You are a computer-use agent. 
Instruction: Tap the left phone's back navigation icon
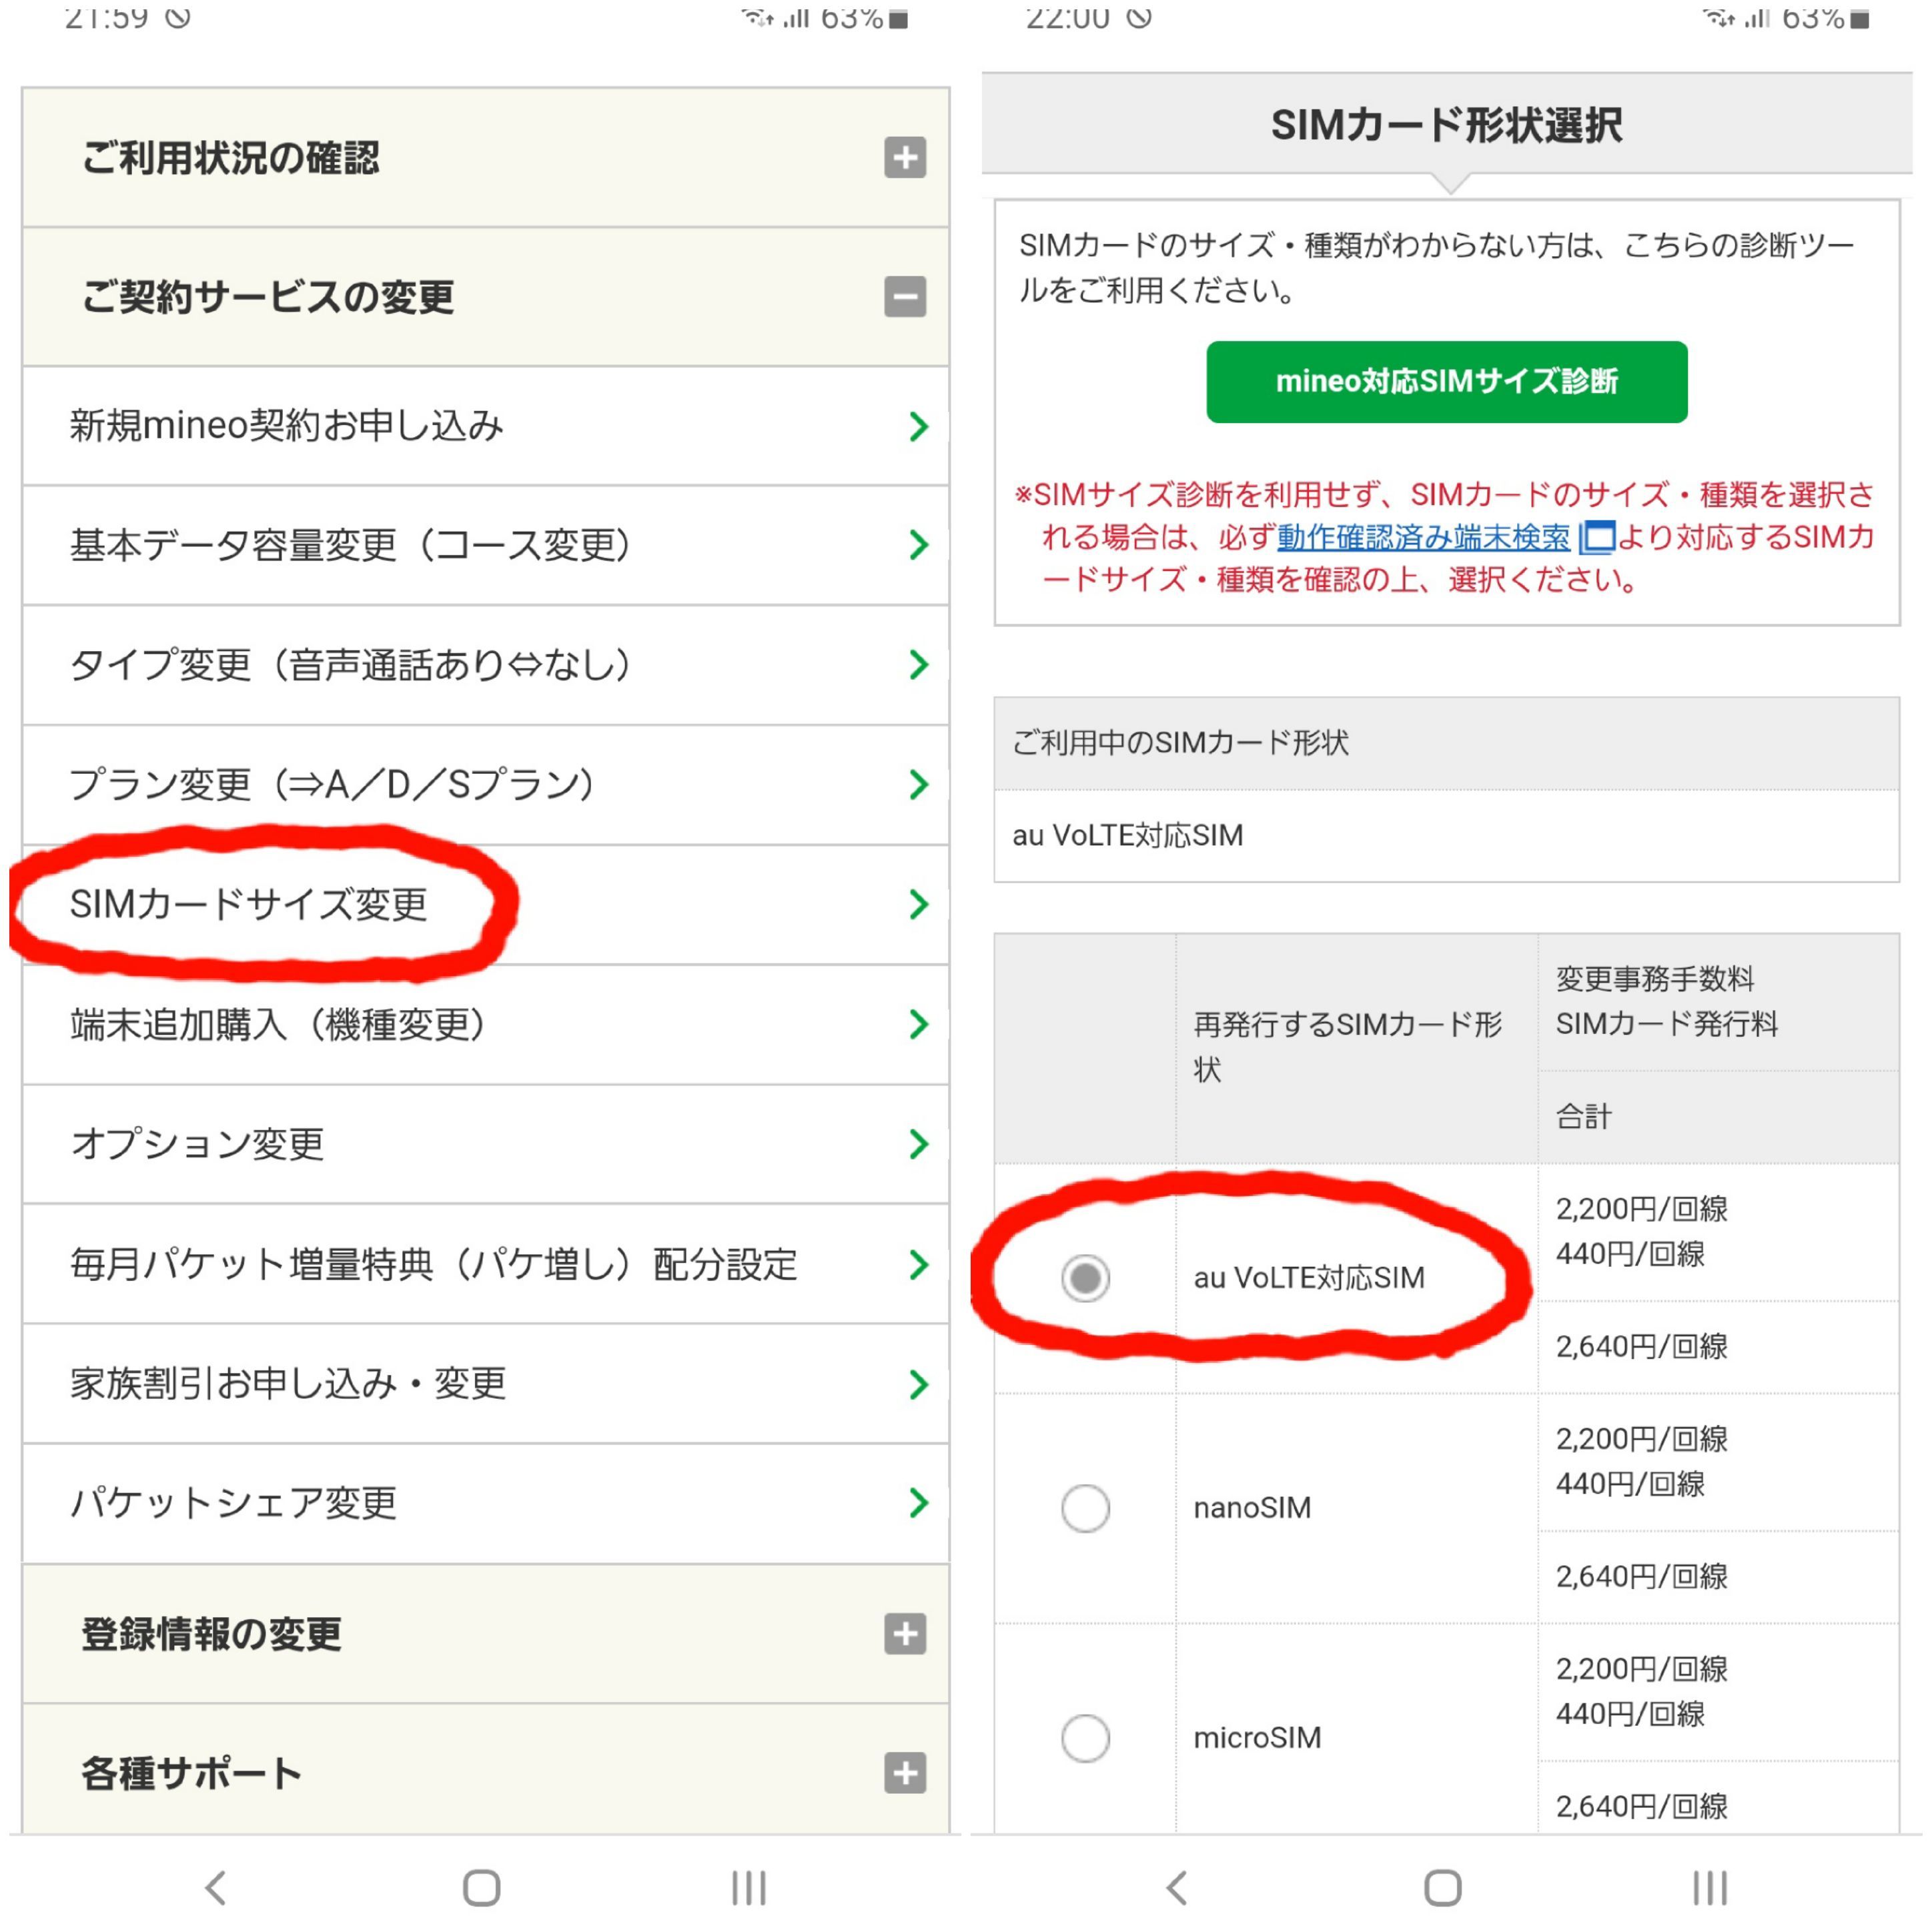tap(216, 1888)
